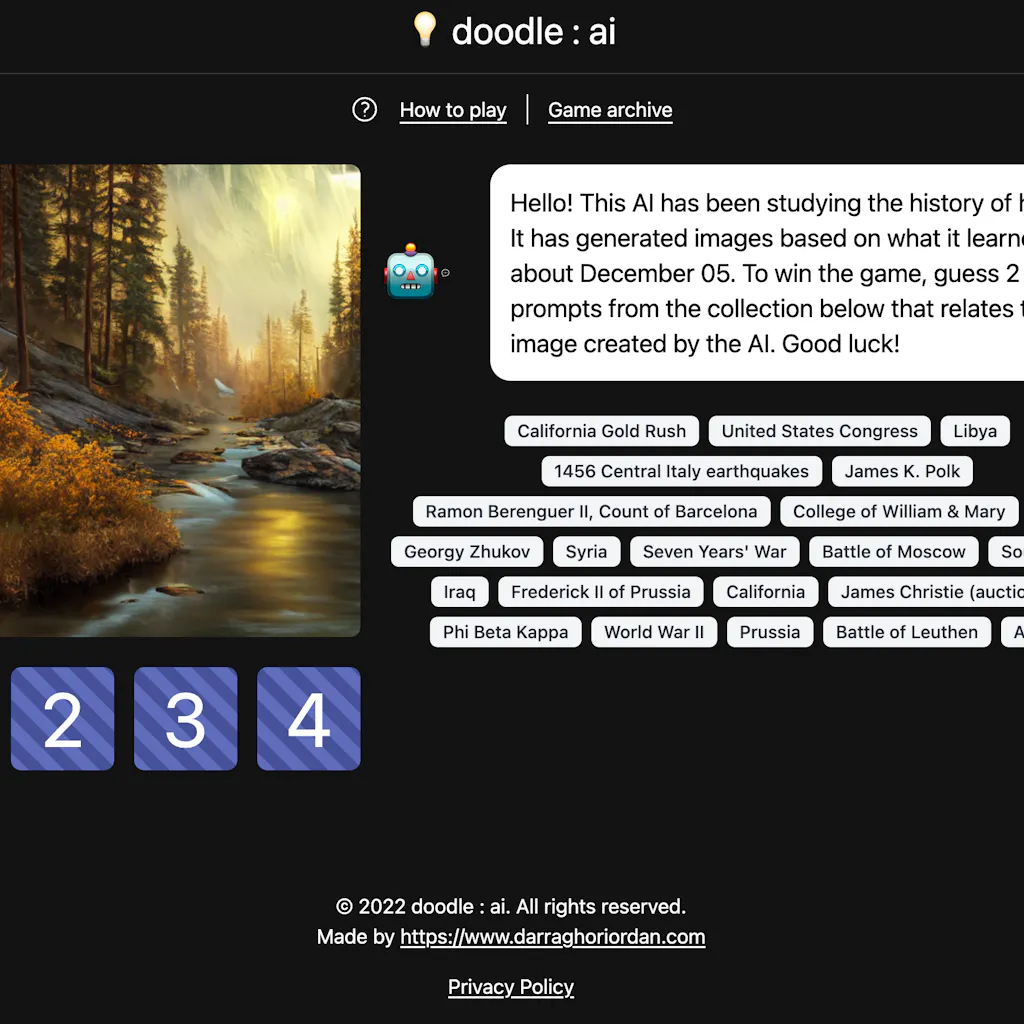The image size is (1024, 1024).
Task: Click the lightbulb icon in the header
Action: pyautogui.click(x=424, y=31)
